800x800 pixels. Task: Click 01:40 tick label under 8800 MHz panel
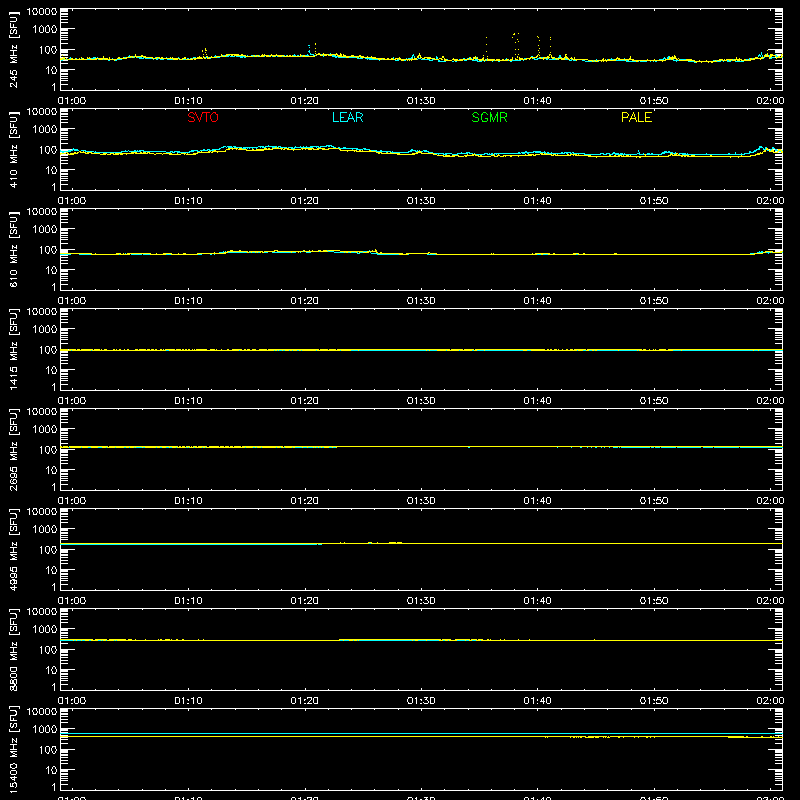point(537,701)
